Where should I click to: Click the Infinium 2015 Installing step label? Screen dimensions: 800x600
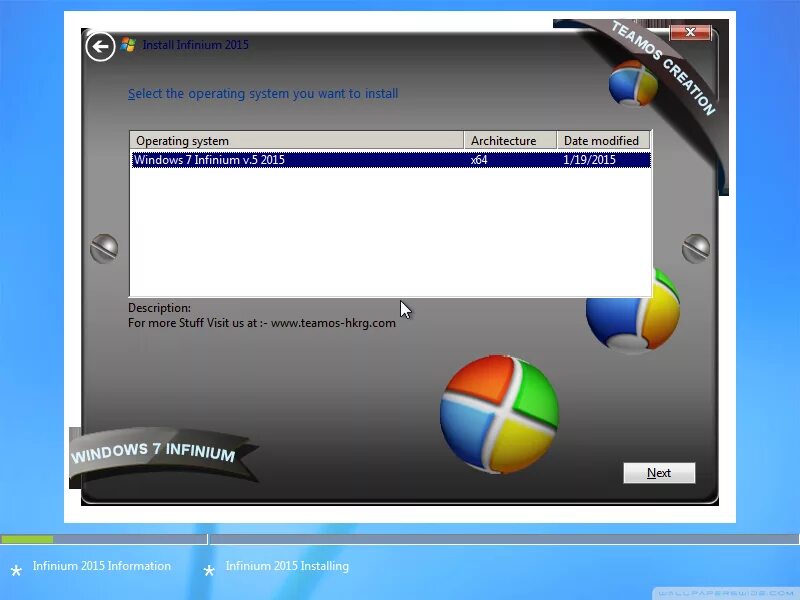pos(287,566)
